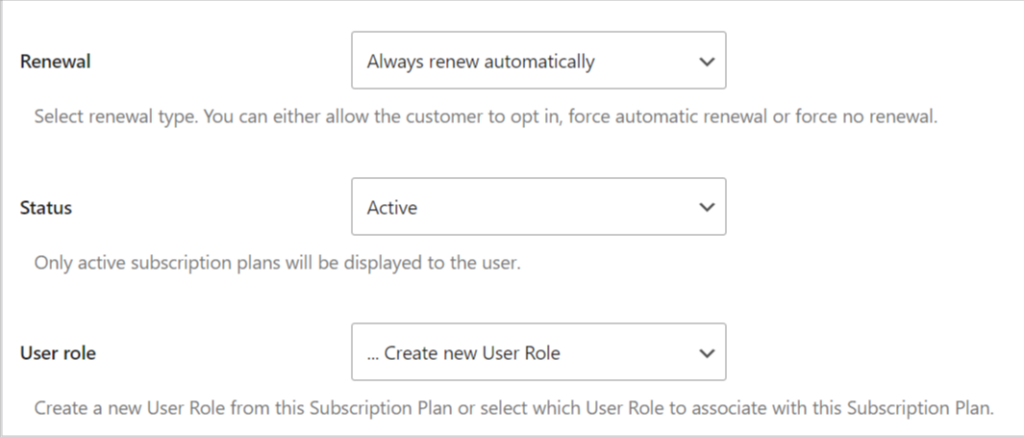
Task: Open the Renewal dropdown
Action: pyautogui.click(x=538, y=61)
